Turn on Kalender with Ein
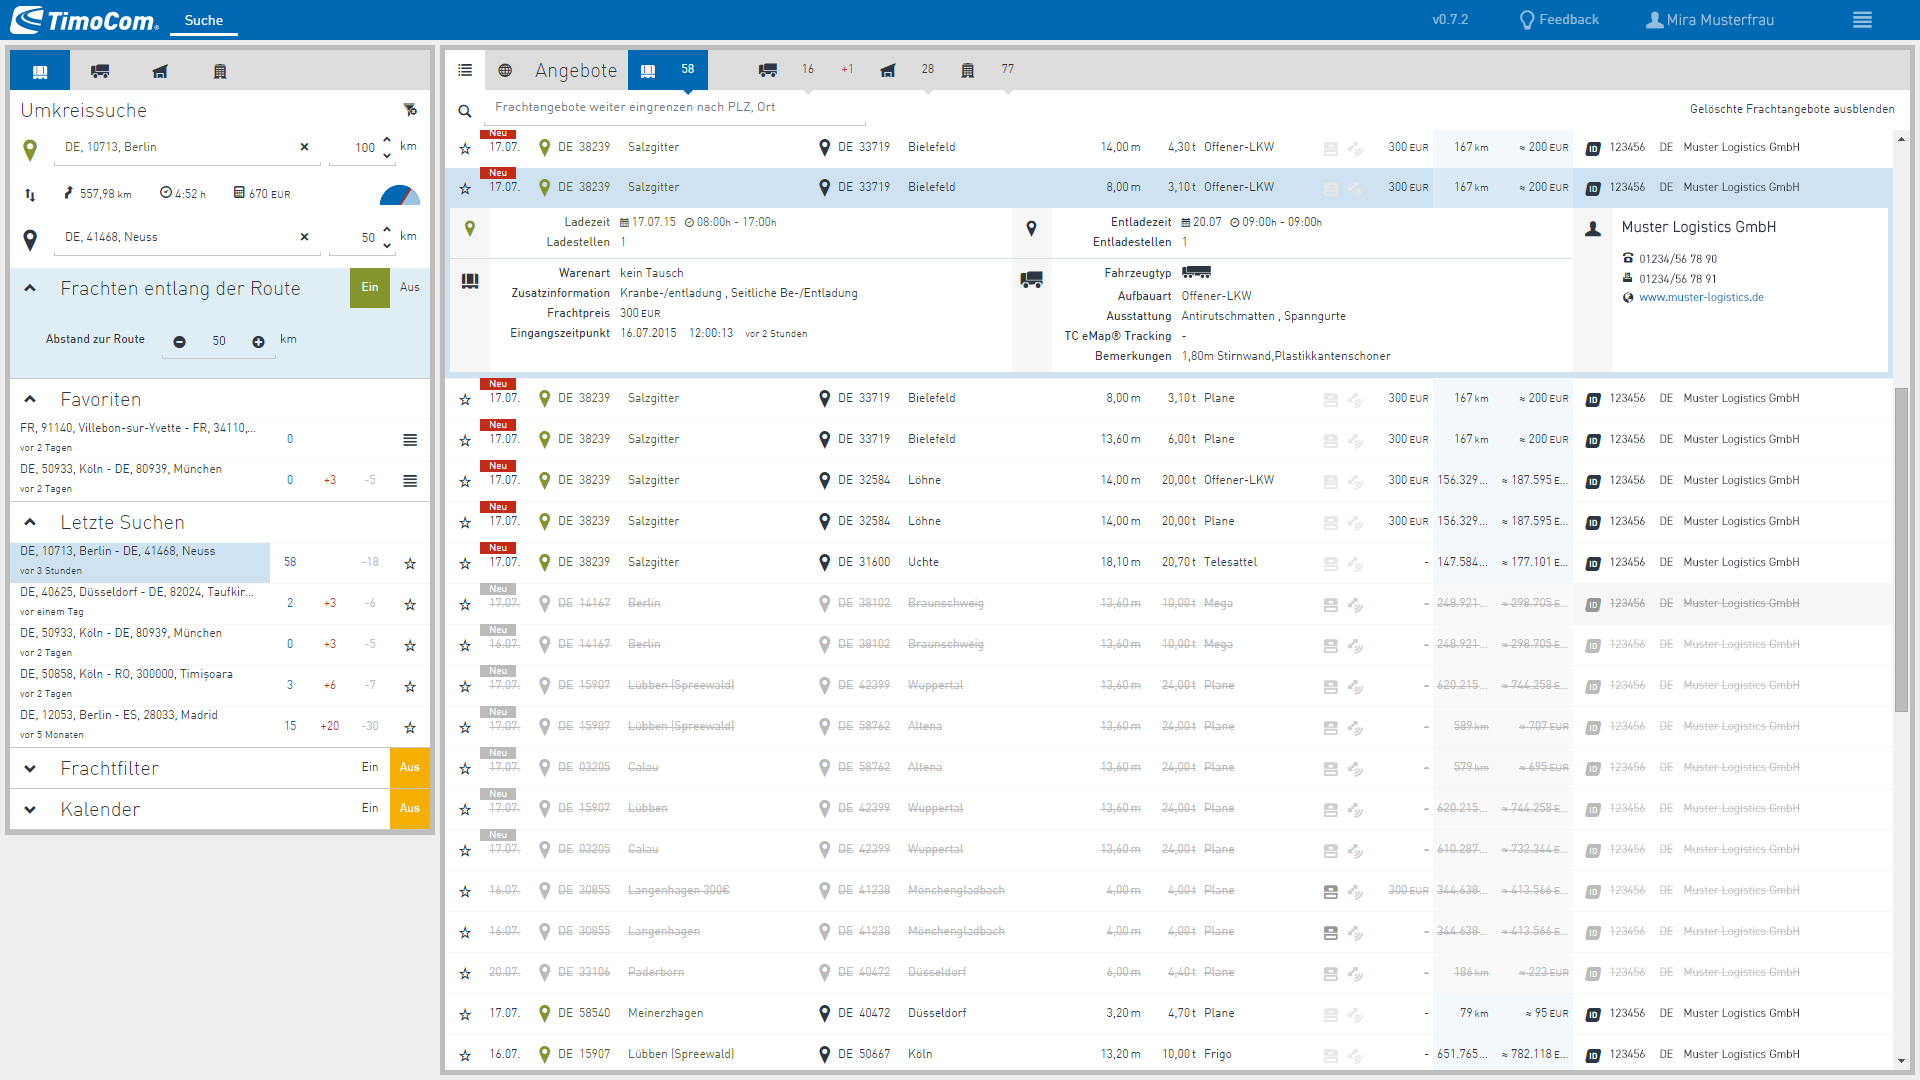 pyautogui.click(x=370, y=809)
